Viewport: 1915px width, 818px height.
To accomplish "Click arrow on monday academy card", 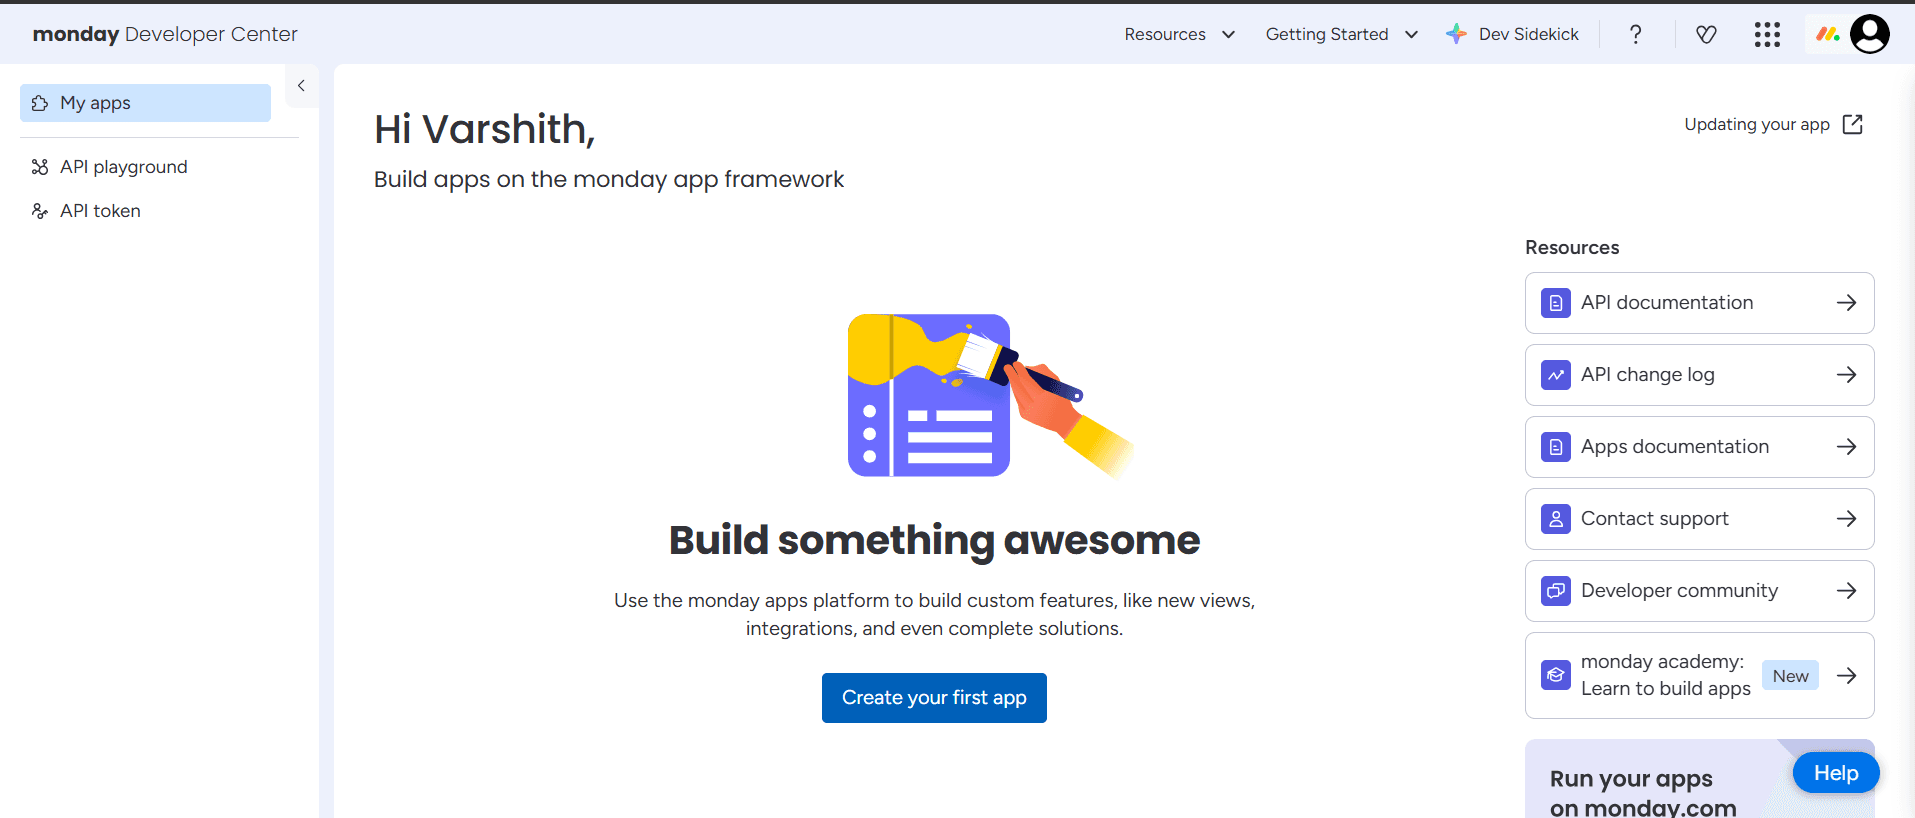I will [1846, 676].
